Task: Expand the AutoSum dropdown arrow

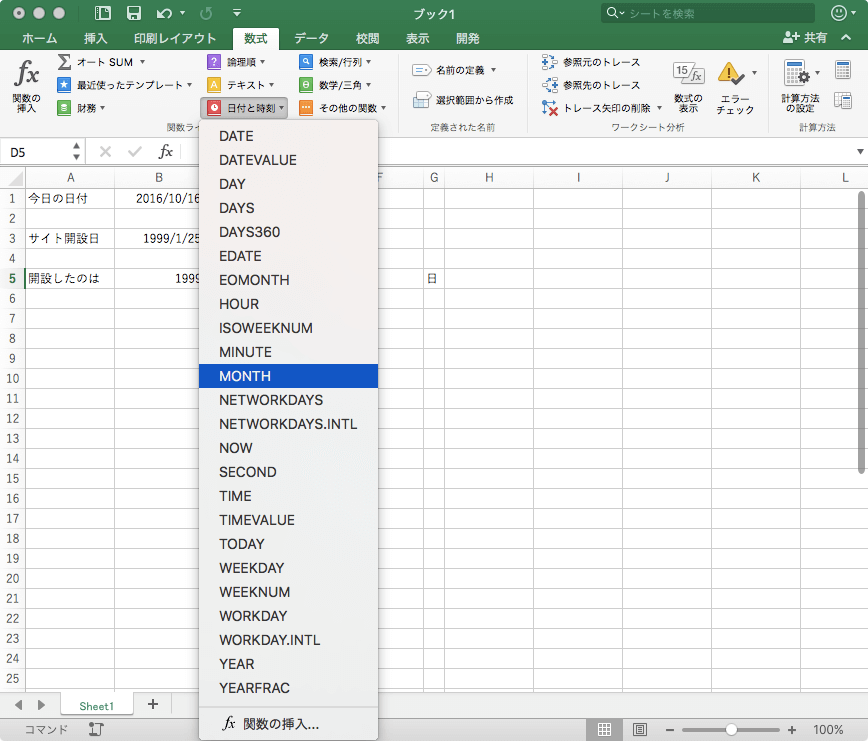Action: point(142,62)
